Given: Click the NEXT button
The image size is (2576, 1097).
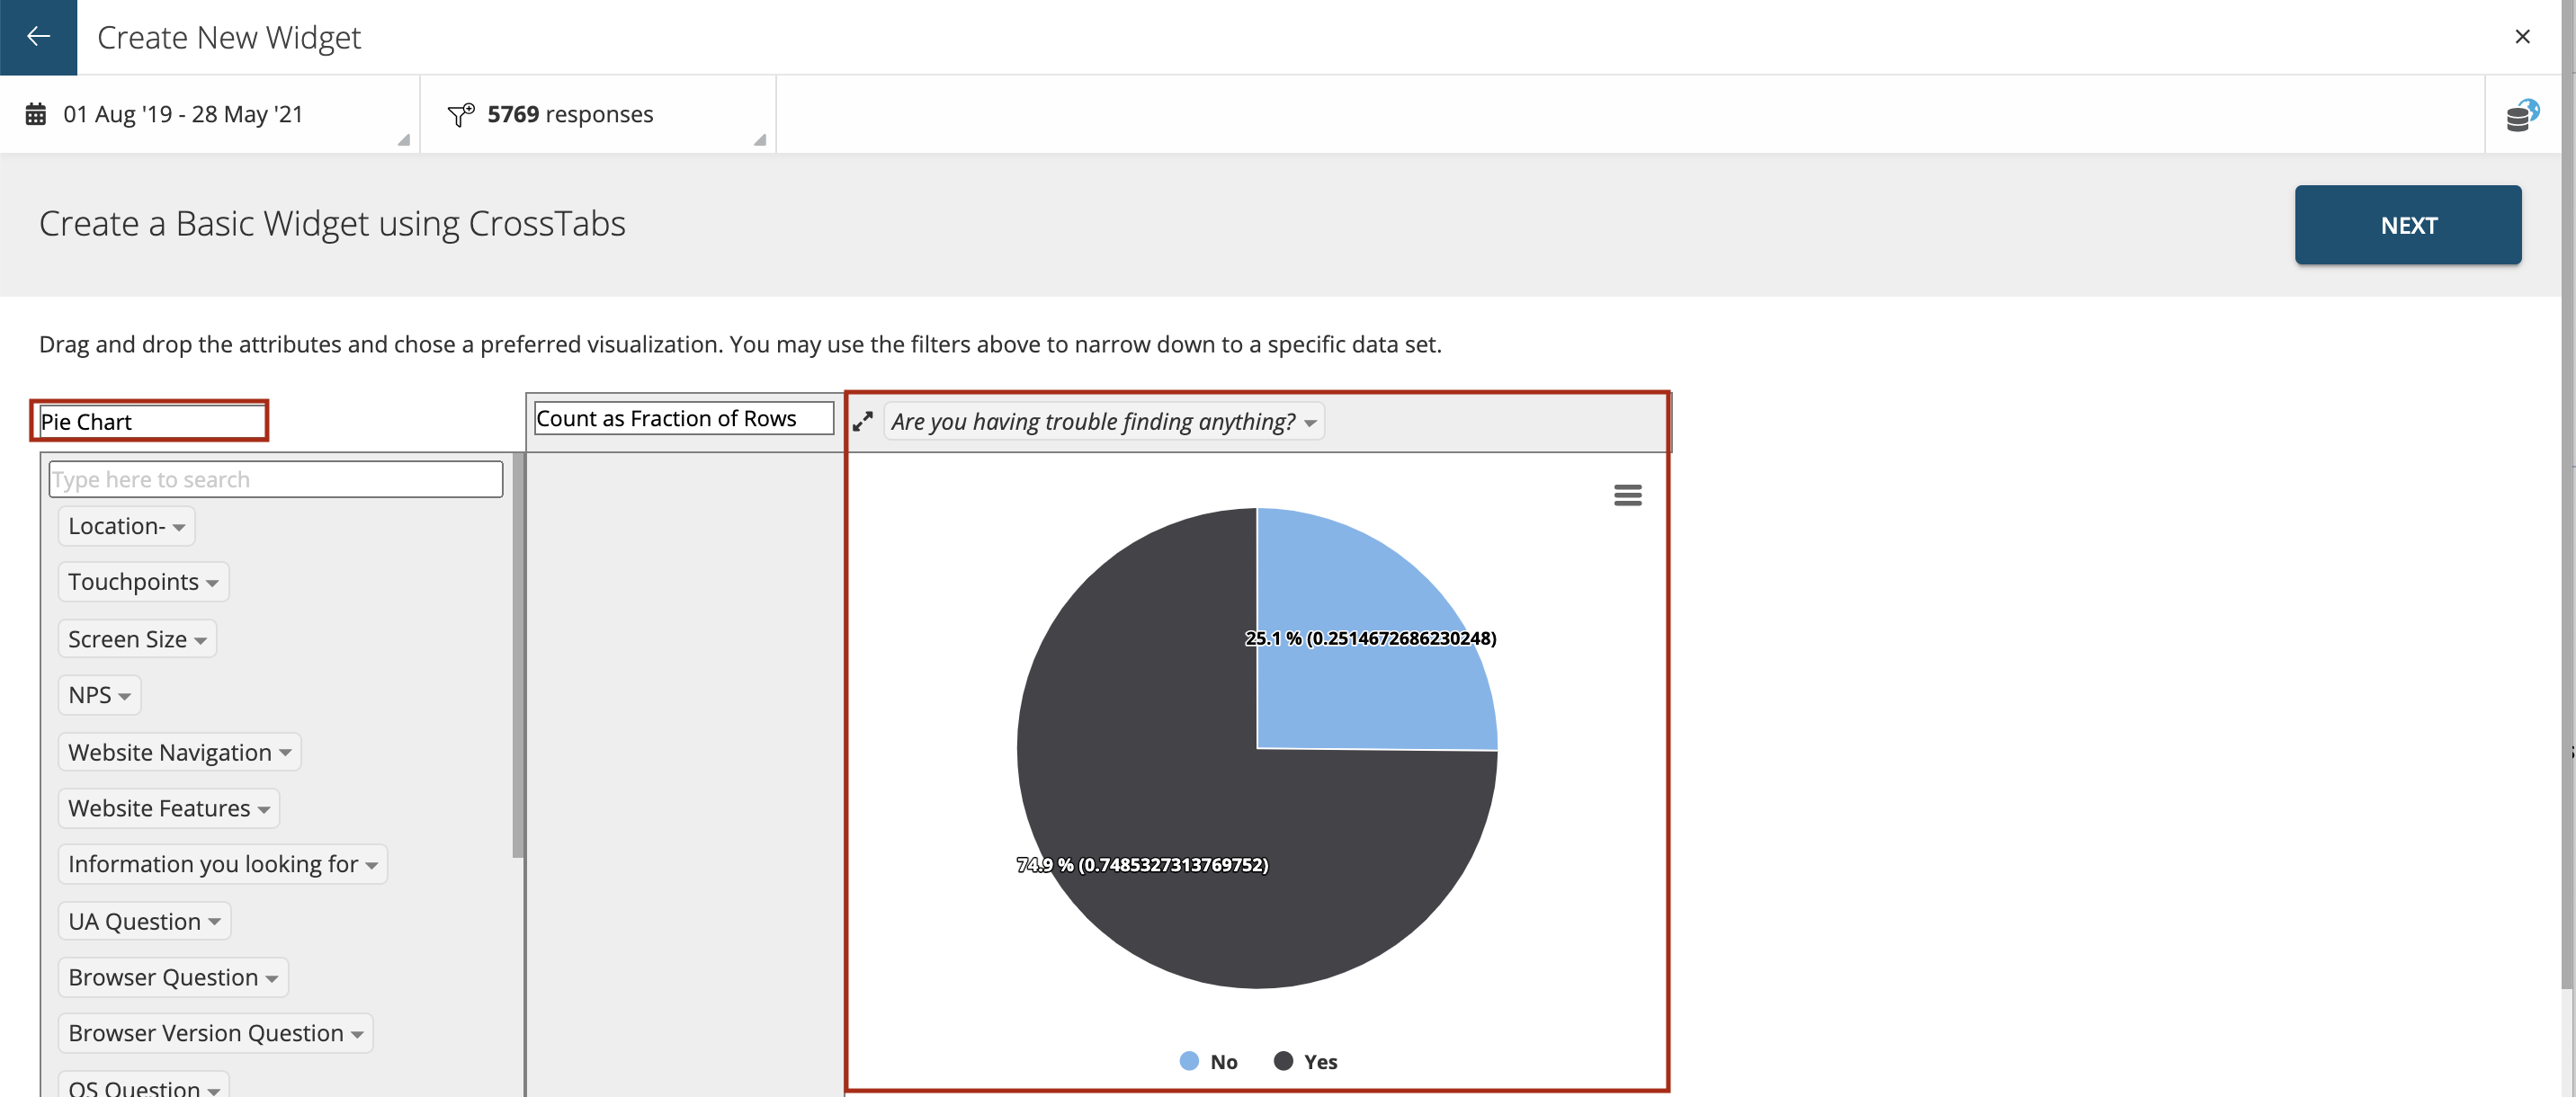Looking at the screenshot, I should pos(2407,225).
